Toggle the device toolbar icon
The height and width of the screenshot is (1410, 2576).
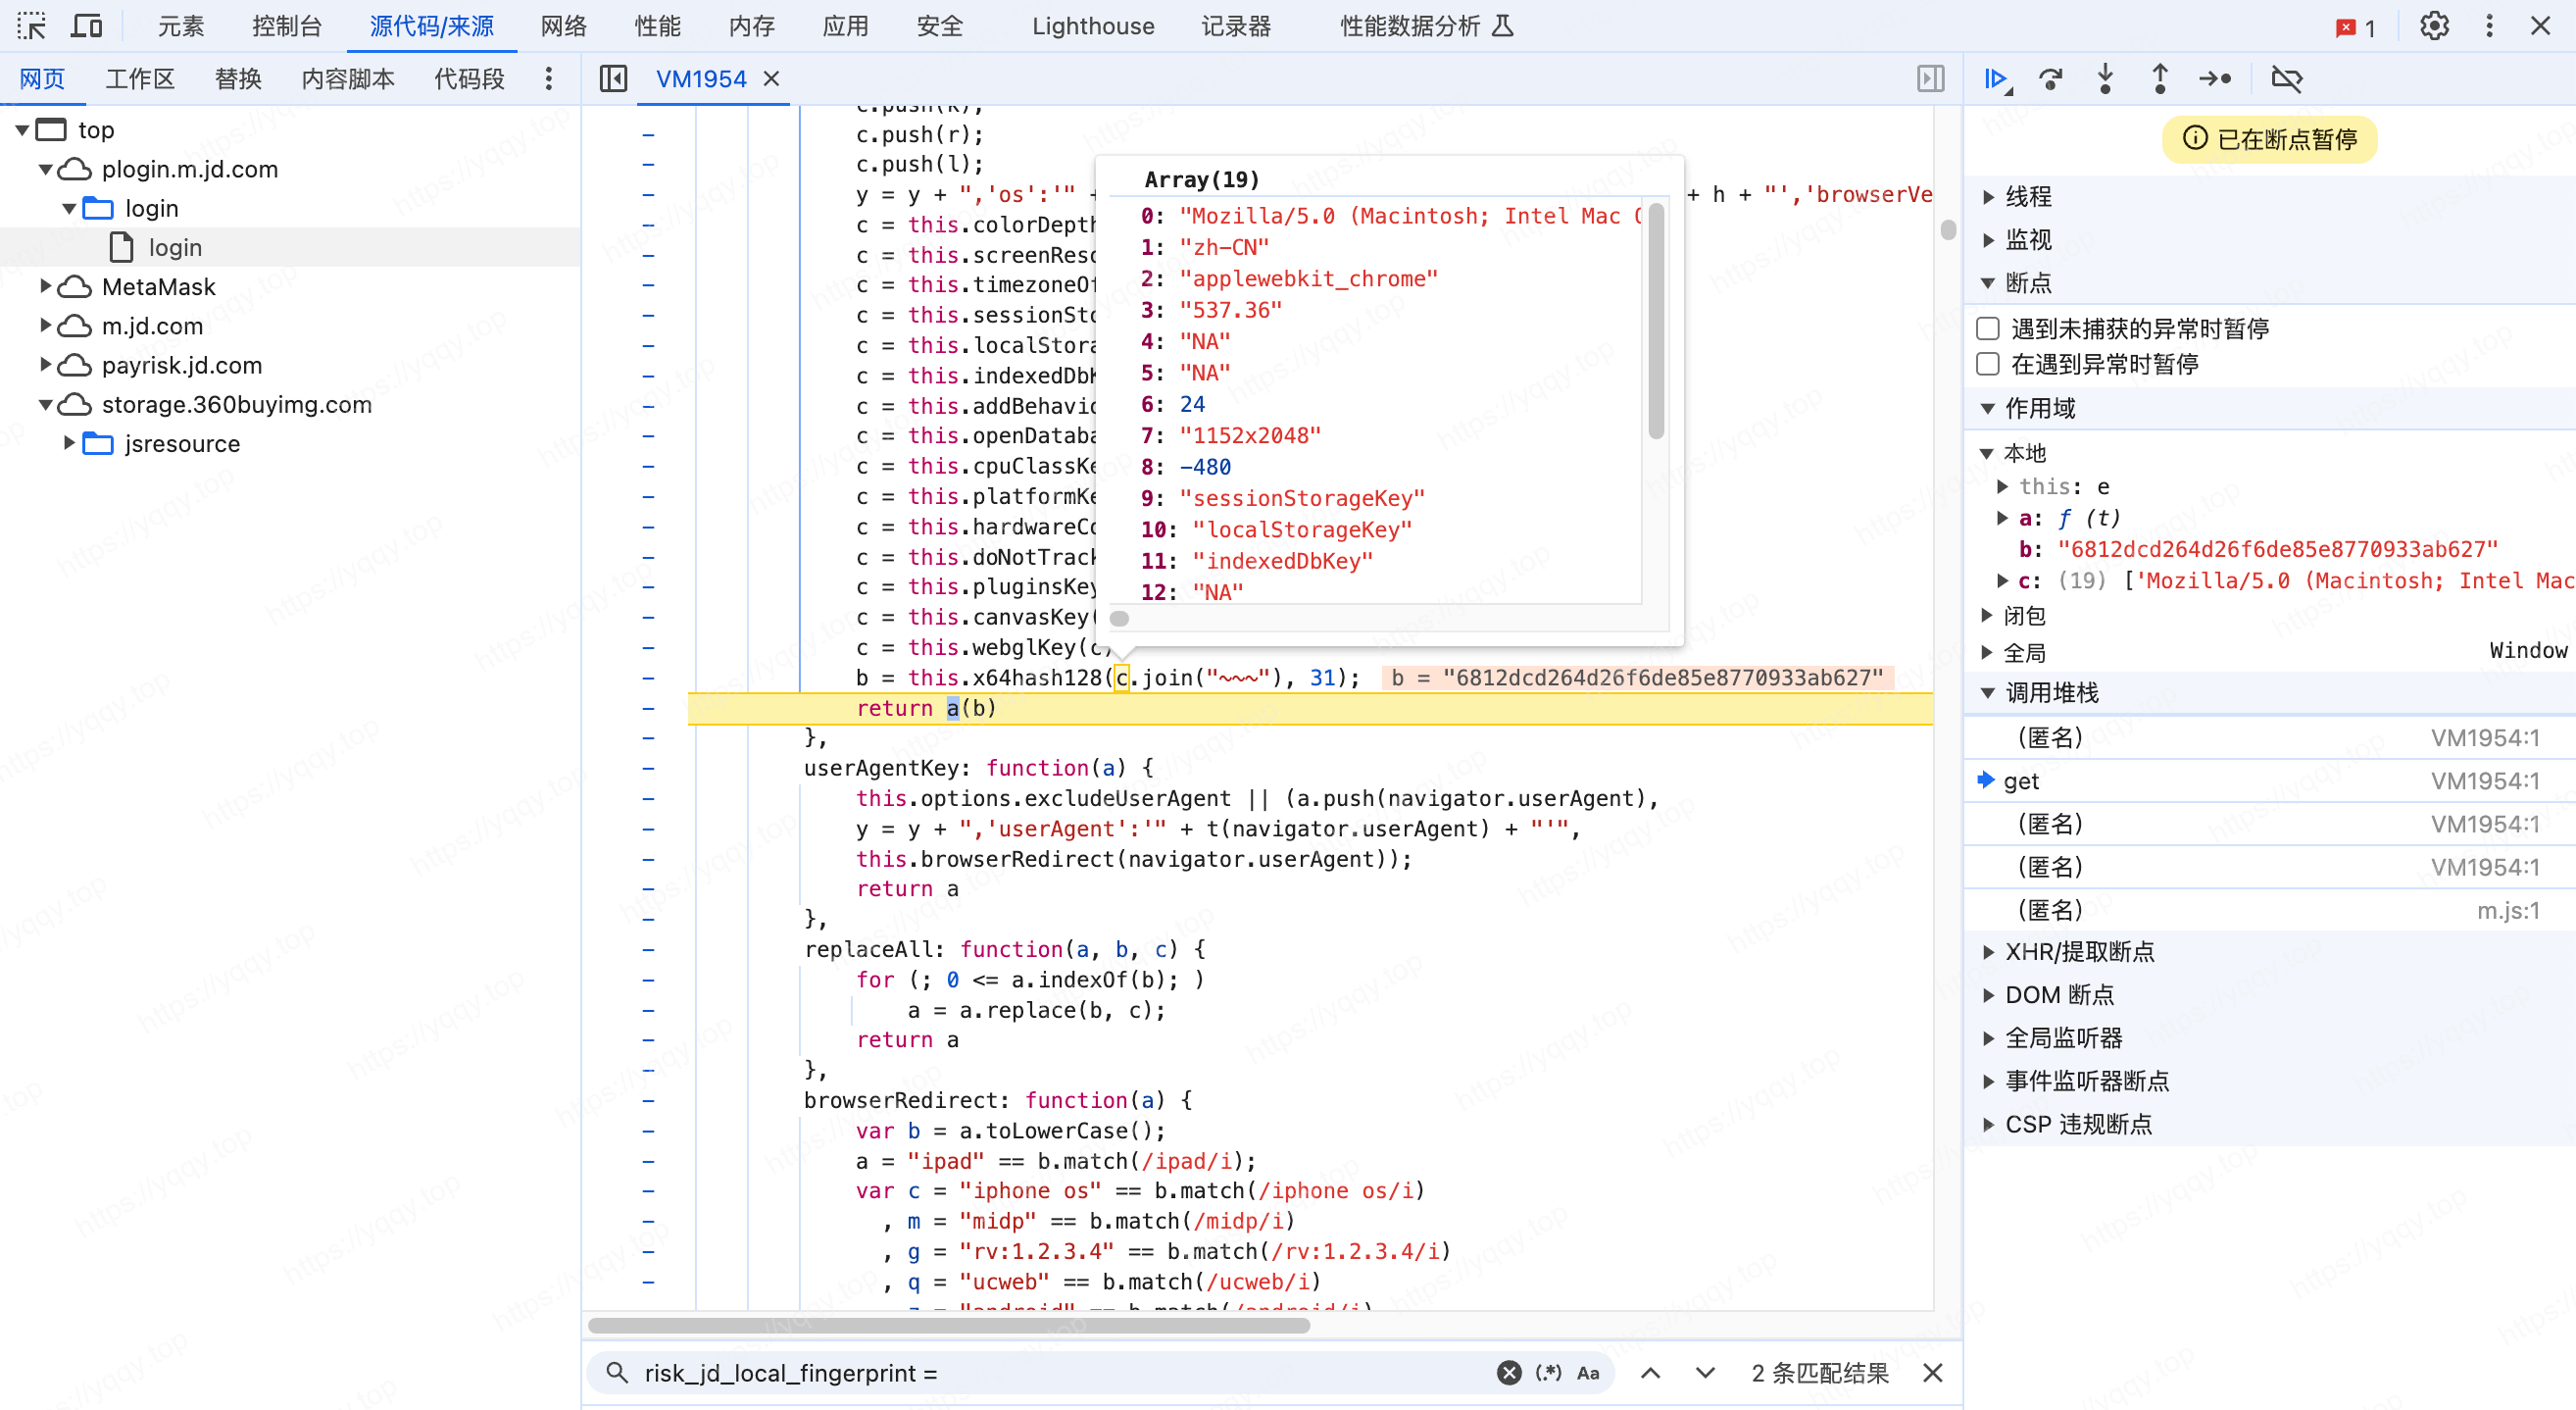click(87, 26)
